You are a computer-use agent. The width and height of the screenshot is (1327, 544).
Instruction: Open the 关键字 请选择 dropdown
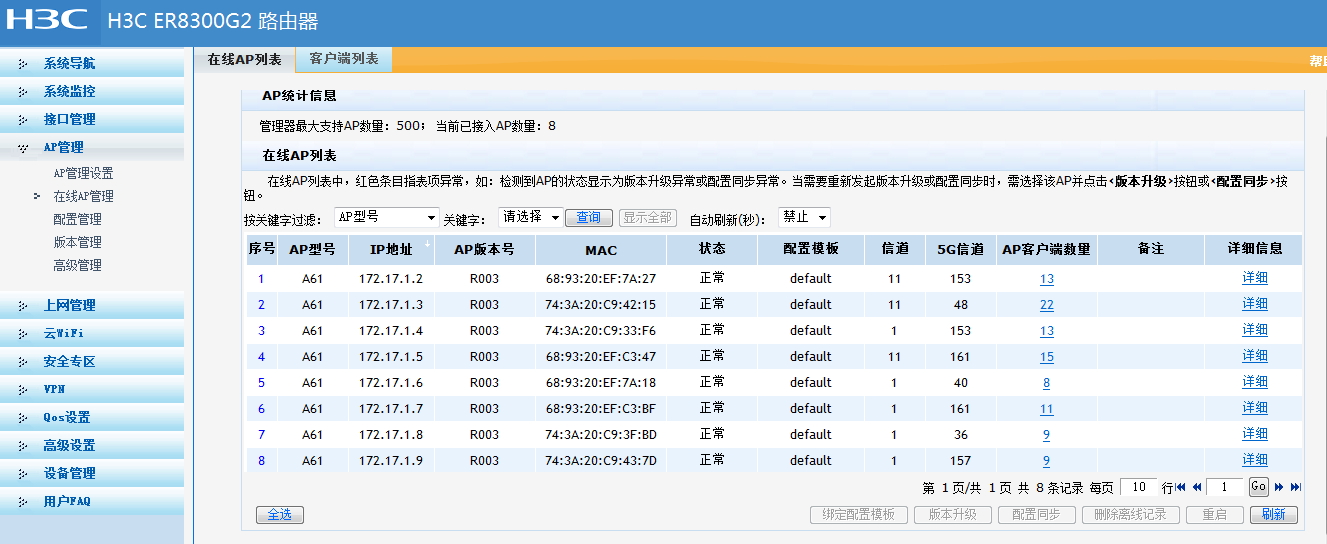pos(530,217)
